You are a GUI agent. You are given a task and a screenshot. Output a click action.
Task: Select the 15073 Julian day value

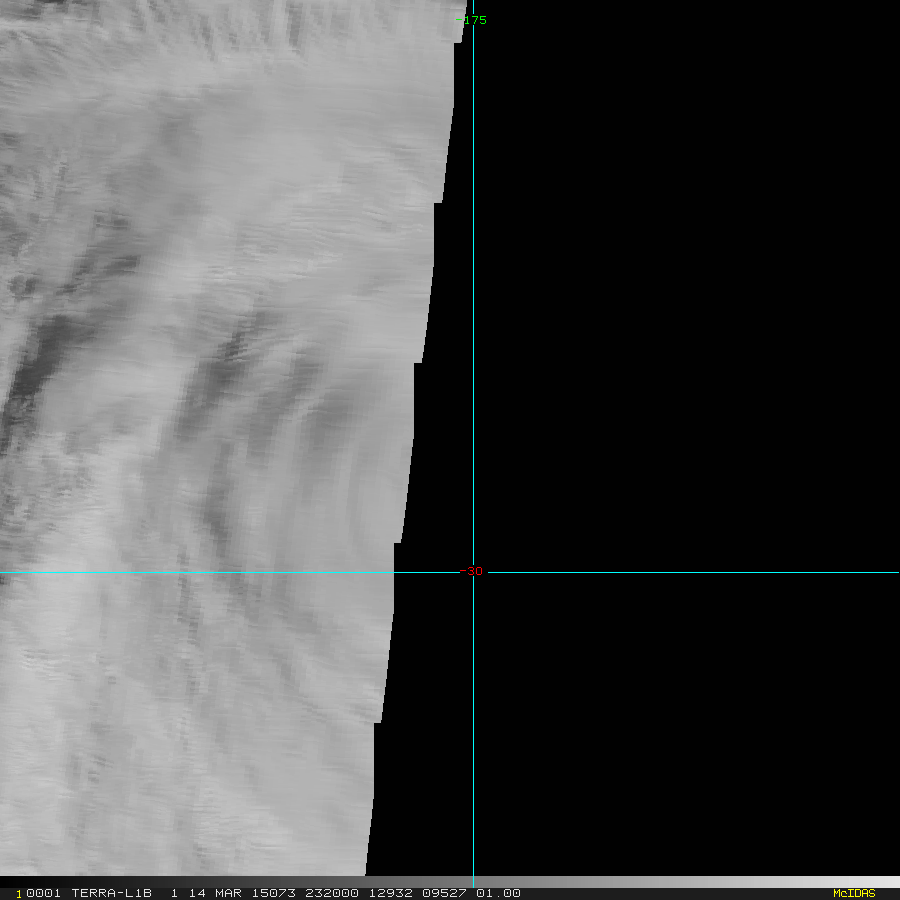tap(274, 893)
